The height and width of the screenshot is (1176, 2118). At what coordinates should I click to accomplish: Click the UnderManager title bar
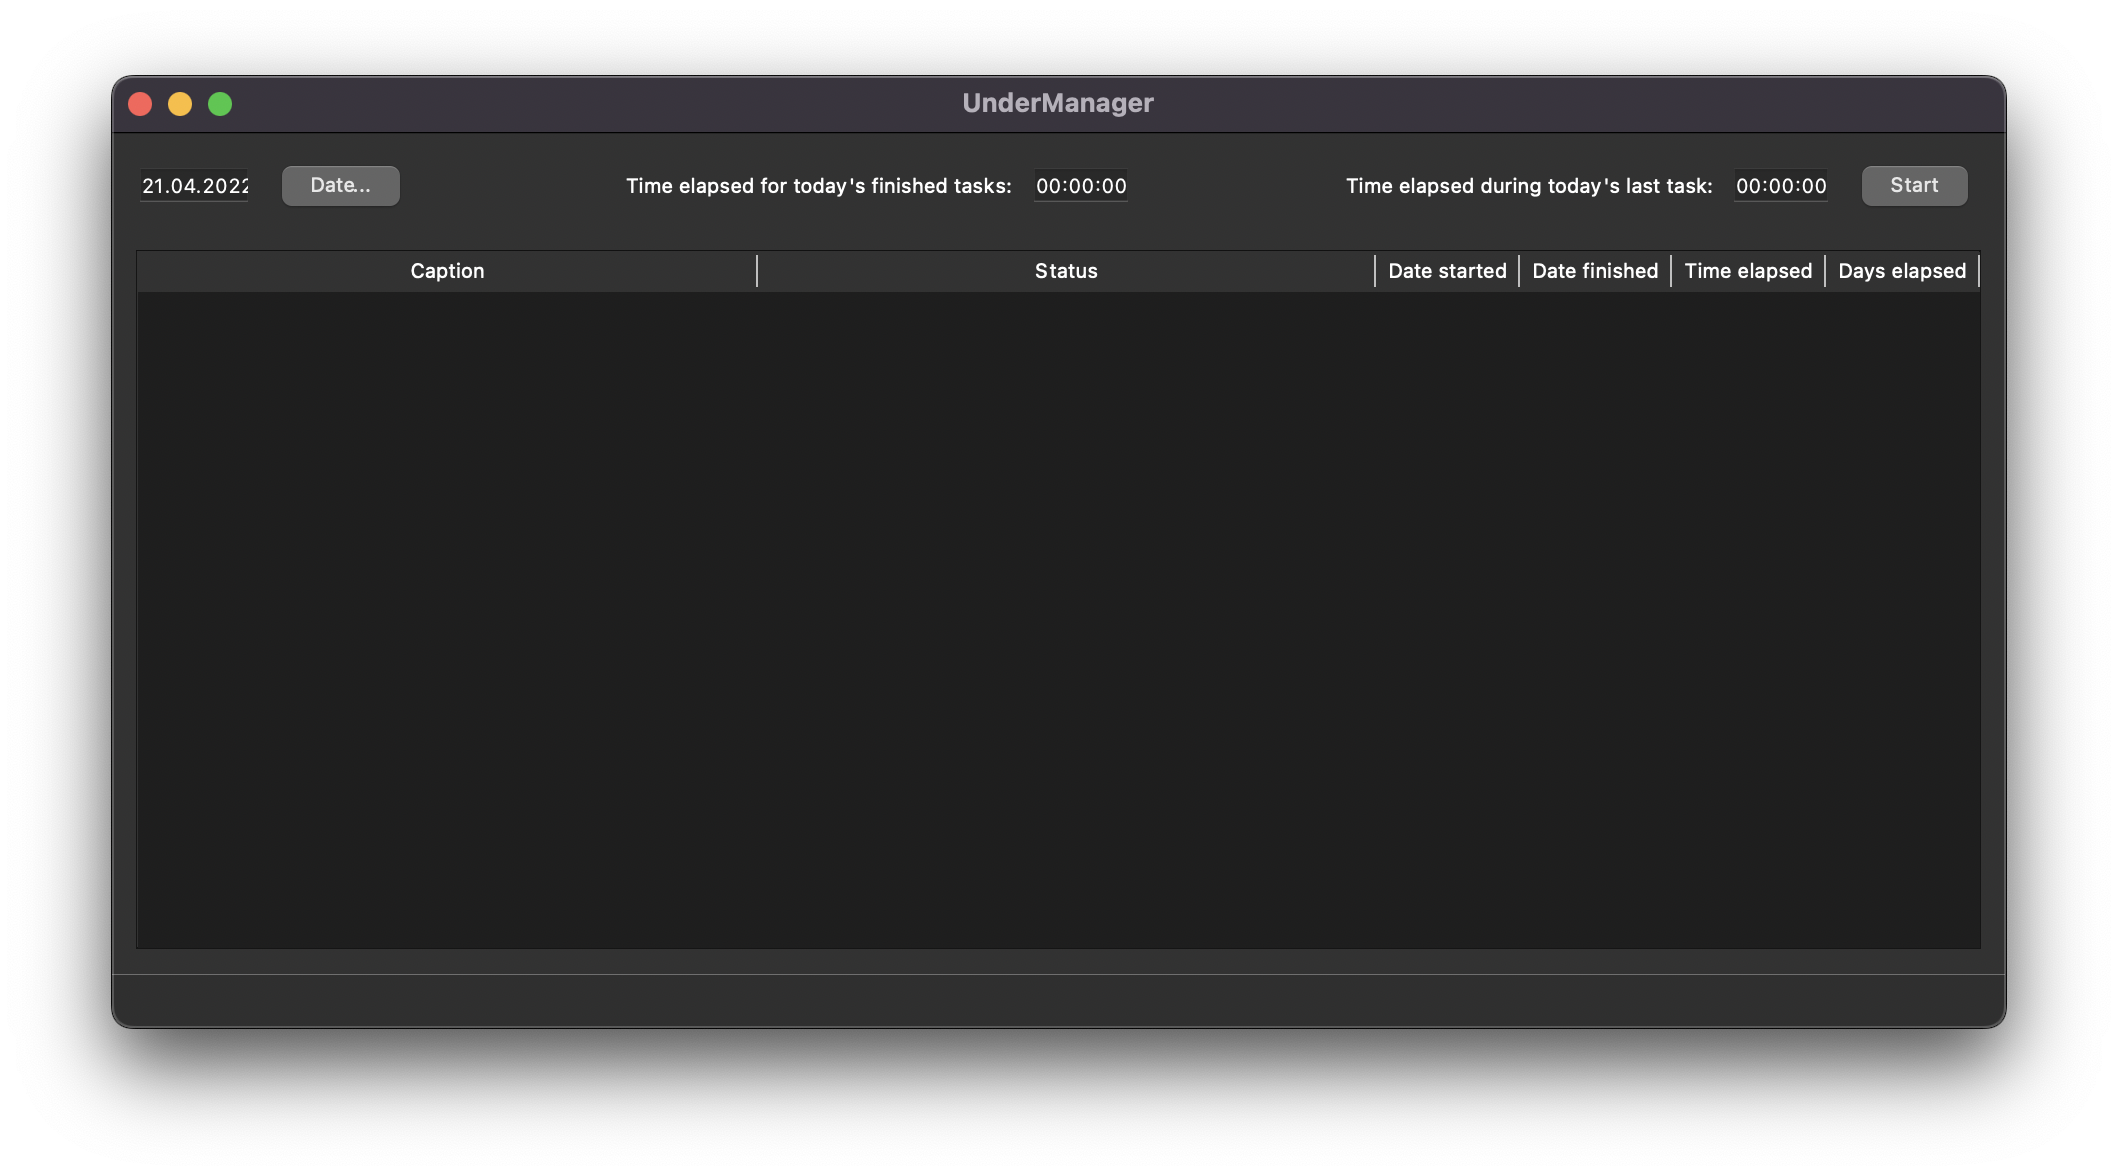1057,102
